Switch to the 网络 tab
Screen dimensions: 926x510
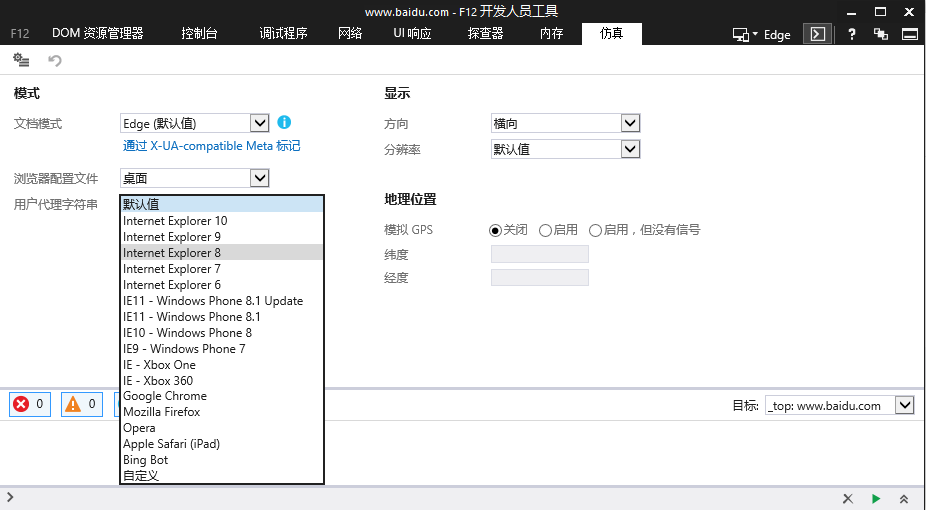click(350, 34)
